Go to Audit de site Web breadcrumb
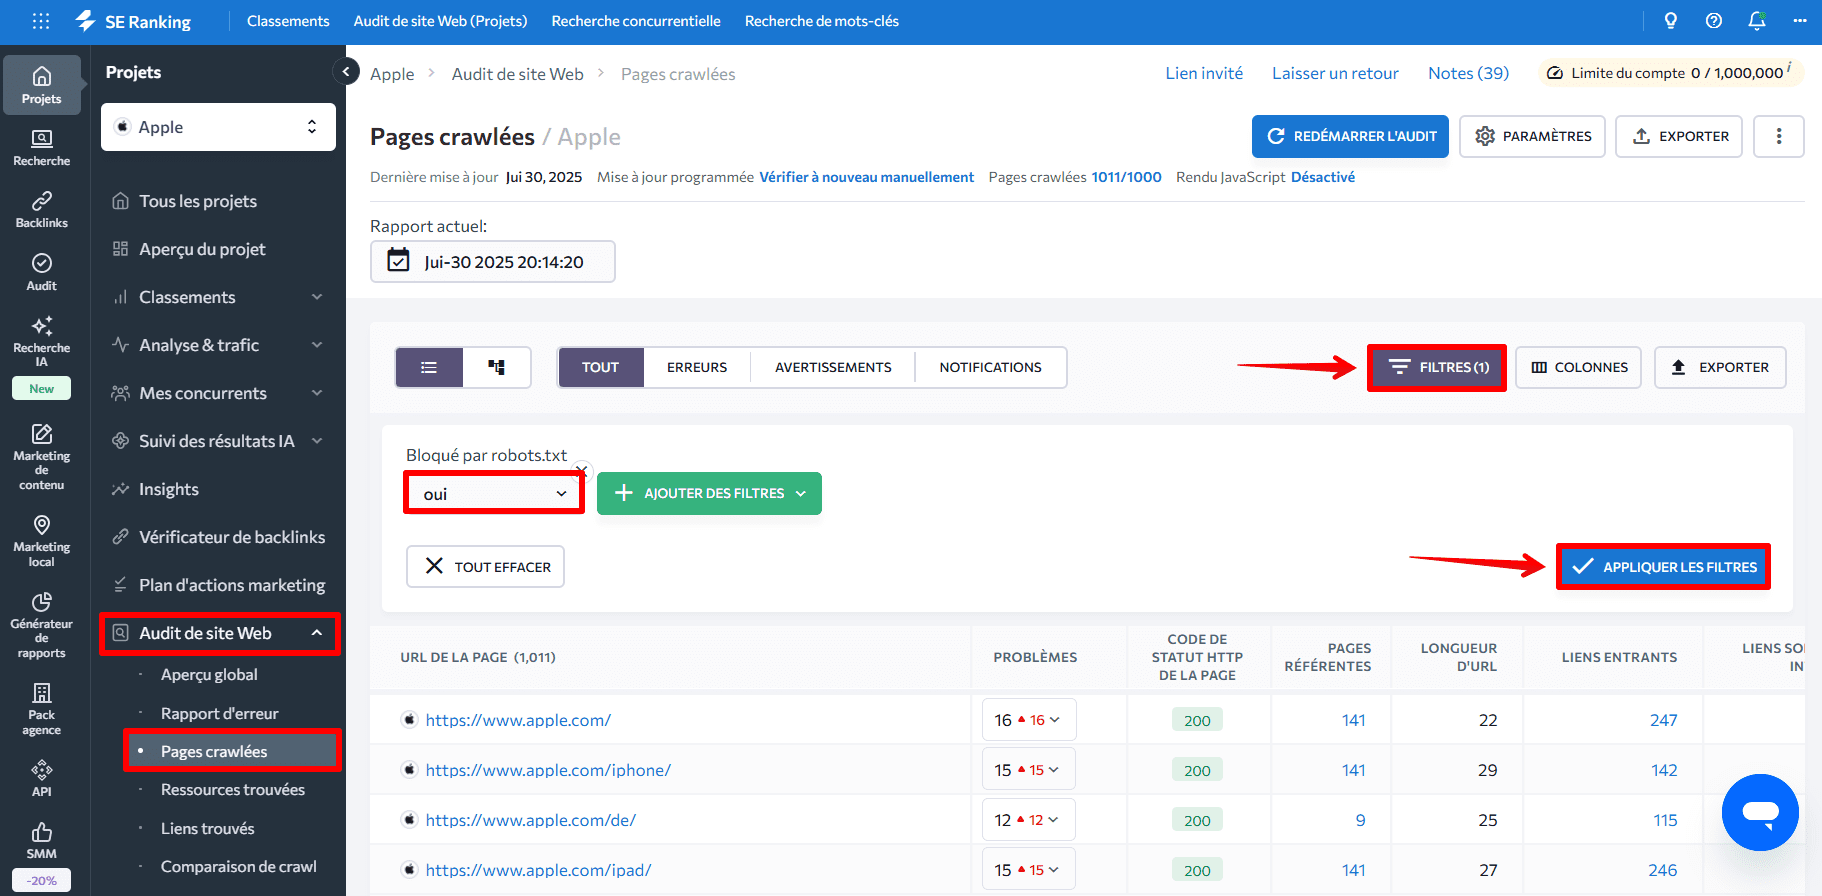 click(x=517, y=74)
